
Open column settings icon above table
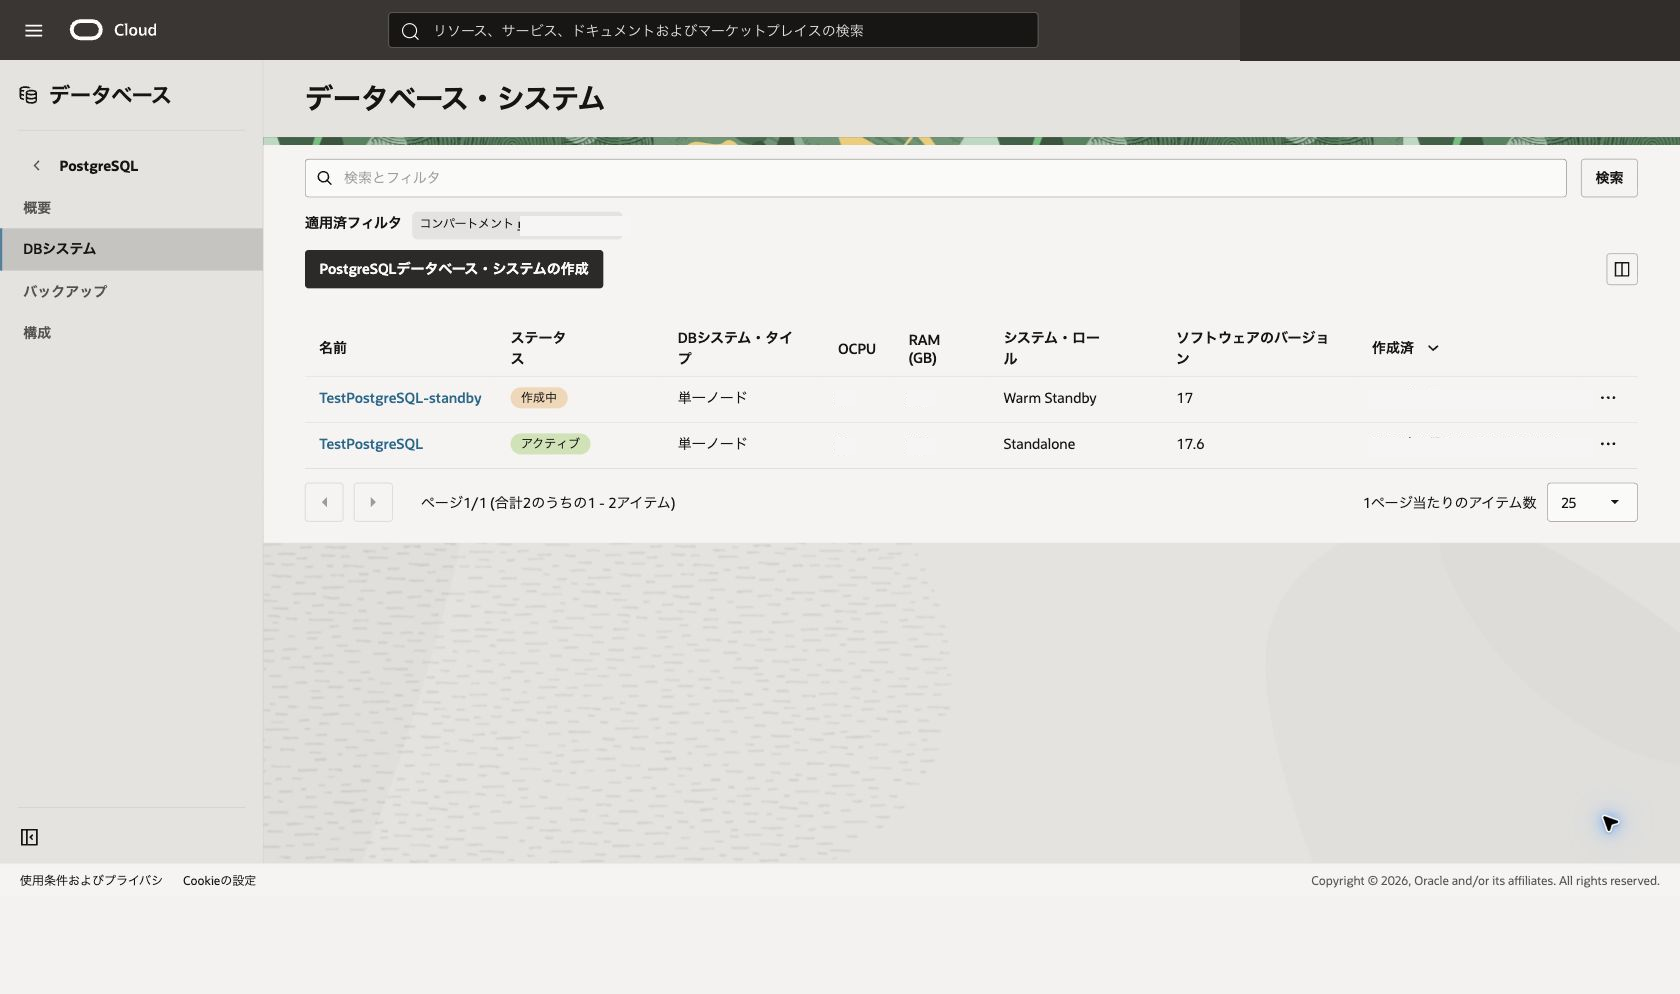coord(1621,269)
